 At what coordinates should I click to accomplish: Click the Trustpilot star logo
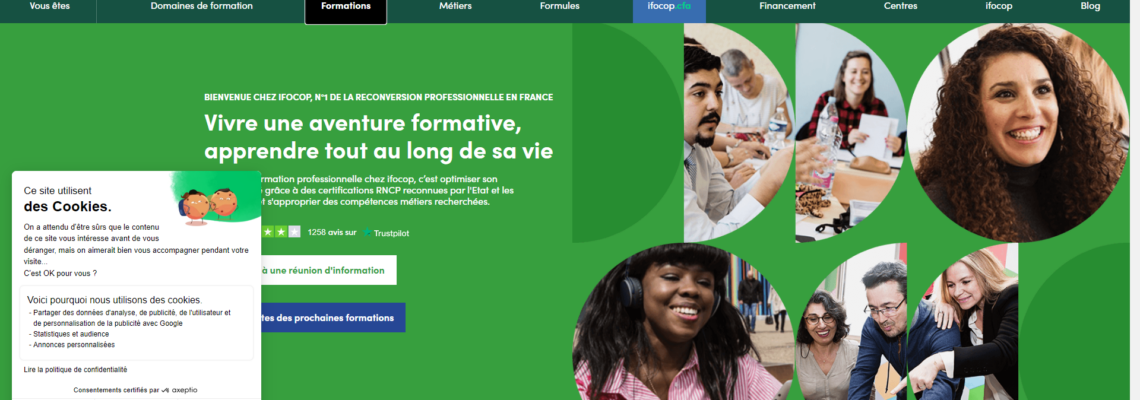pos(367,233)
